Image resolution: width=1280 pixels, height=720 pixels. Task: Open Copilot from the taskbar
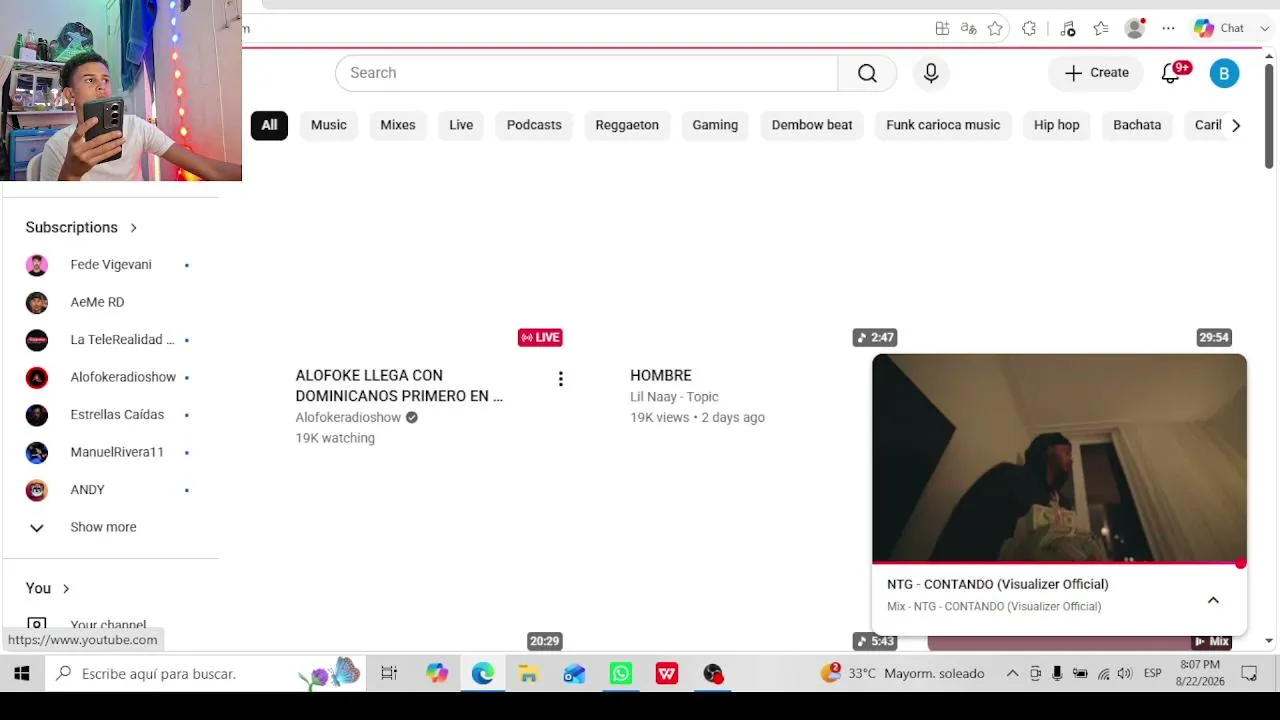pyautogui.click(x=437, y=674)
